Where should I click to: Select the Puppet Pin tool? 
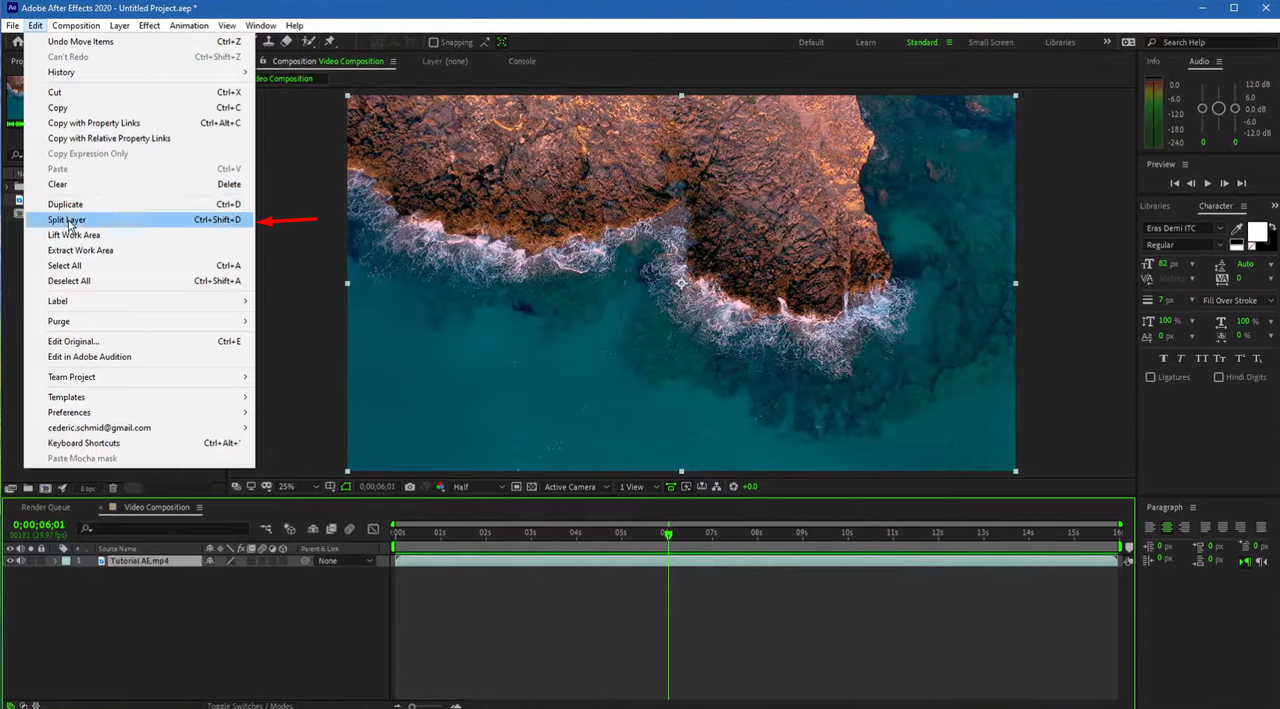[x=330, y=42]
